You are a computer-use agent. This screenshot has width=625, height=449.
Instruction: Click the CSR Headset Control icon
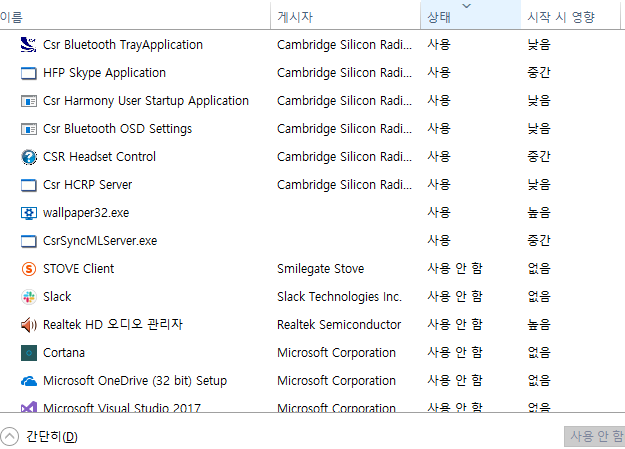pyautogui.click(x=29, y=157)
